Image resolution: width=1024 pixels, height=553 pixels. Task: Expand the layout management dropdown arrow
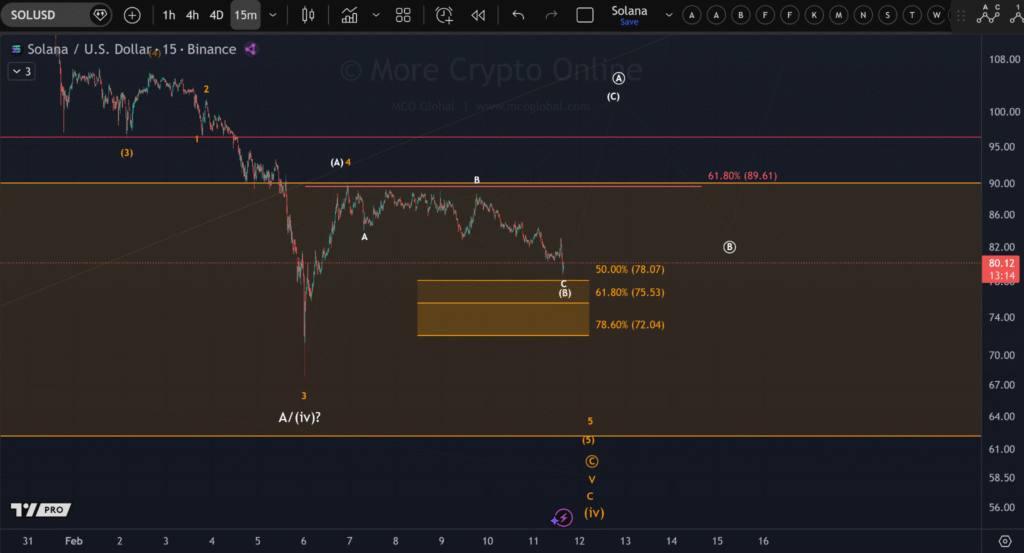point(669,15)
